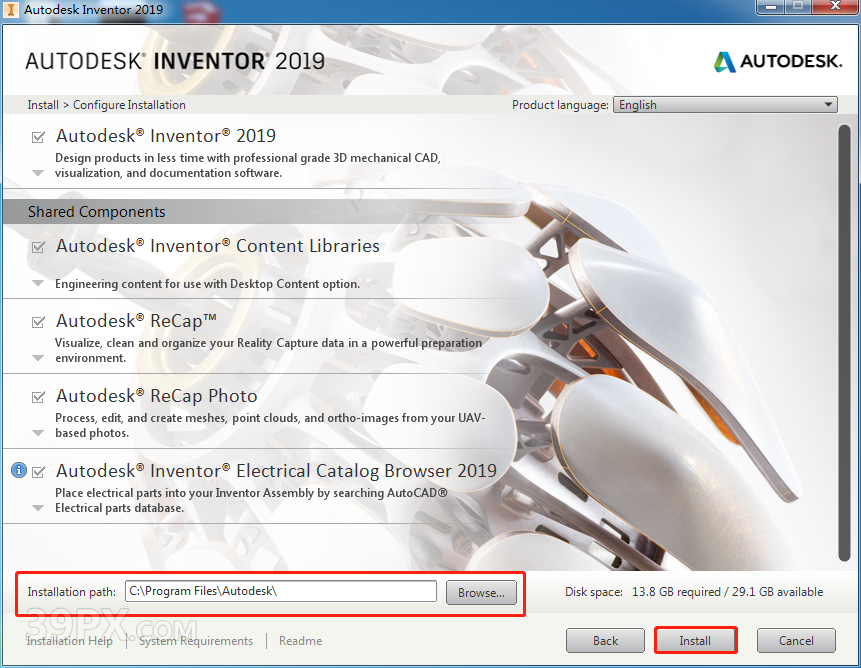The height and width of the screenshot is (668, 861).
Task: Click the Autodesk logo at top right
Action: [778, 61]
